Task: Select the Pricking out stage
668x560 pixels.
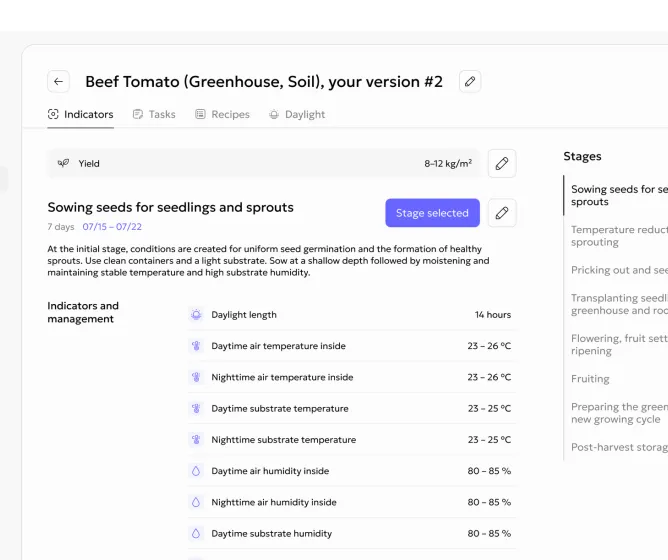Action: [x=618, y=270]
